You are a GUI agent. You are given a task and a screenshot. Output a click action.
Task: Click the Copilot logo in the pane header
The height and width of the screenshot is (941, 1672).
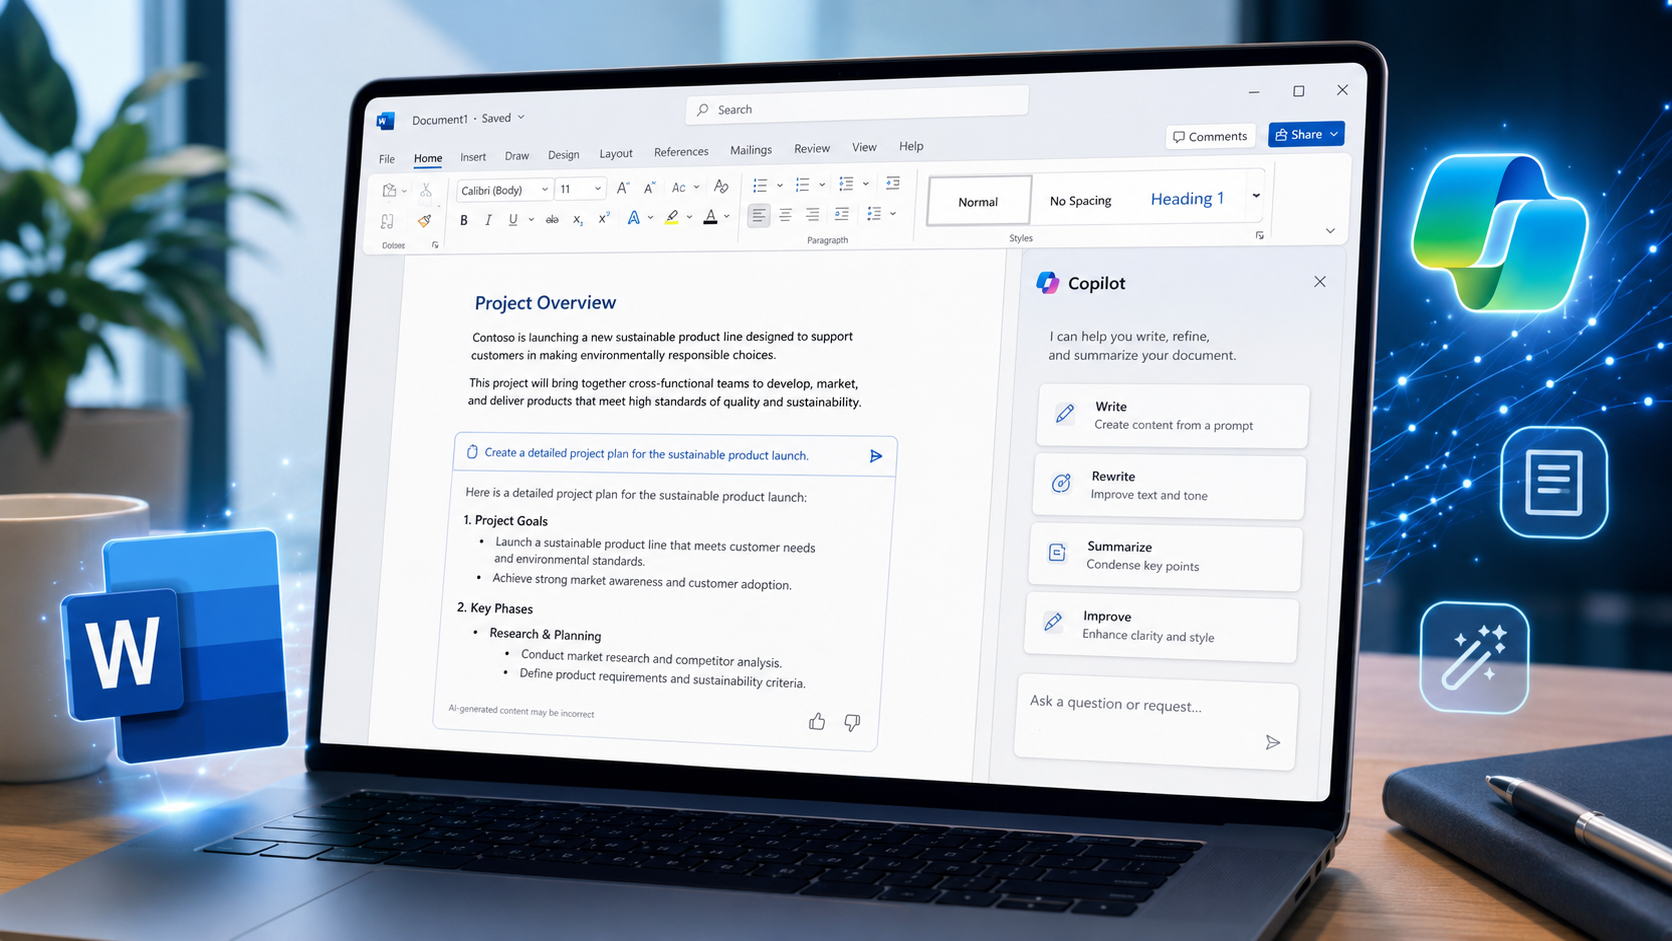pyautogui.click(x=1048, y=283)
